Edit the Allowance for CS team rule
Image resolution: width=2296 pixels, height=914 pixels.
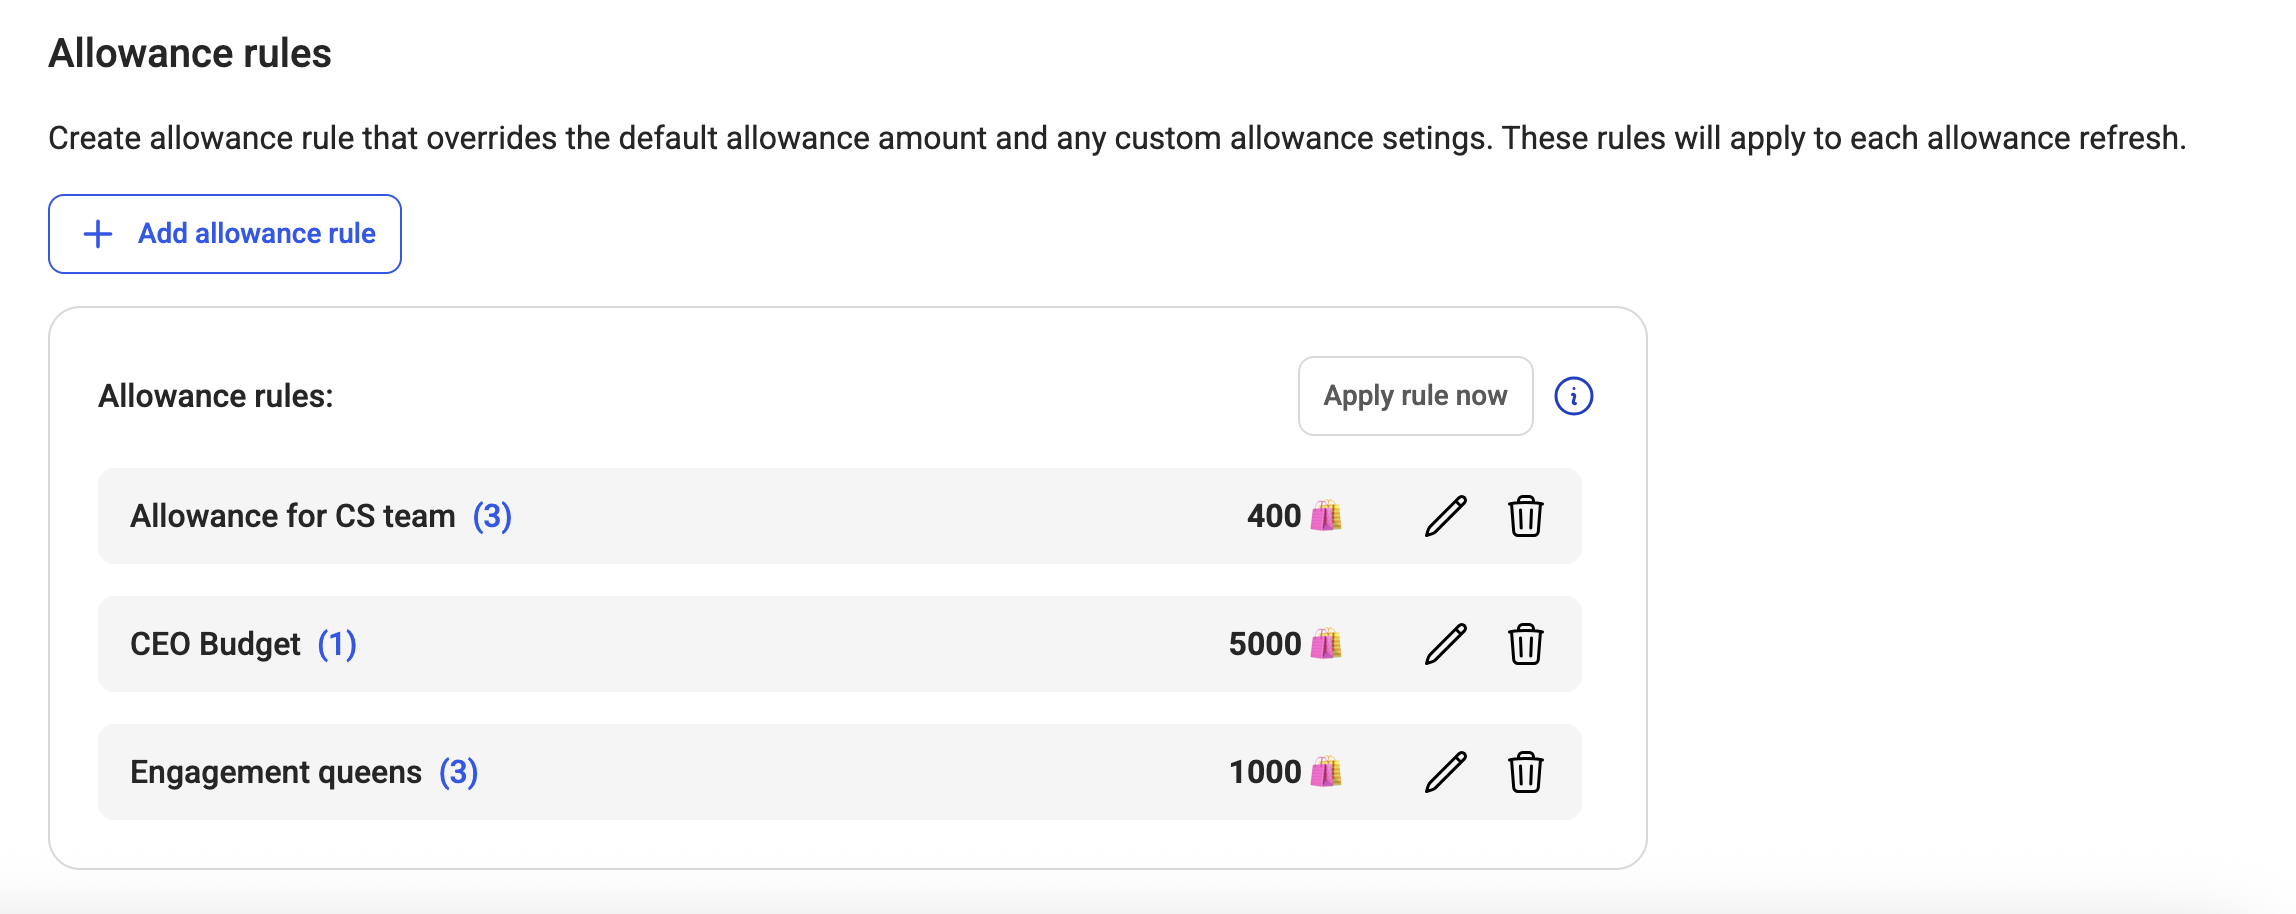pos(1445,516)
